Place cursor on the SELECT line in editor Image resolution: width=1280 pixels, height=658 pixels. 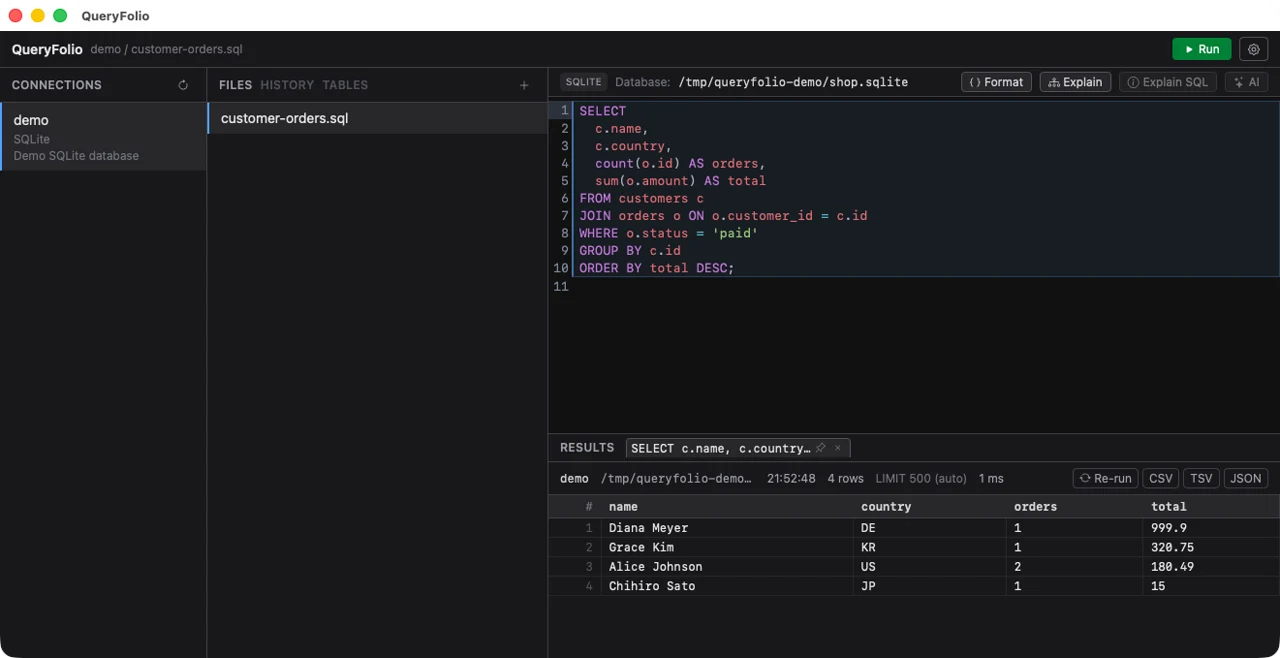click(x=602, y=111)
